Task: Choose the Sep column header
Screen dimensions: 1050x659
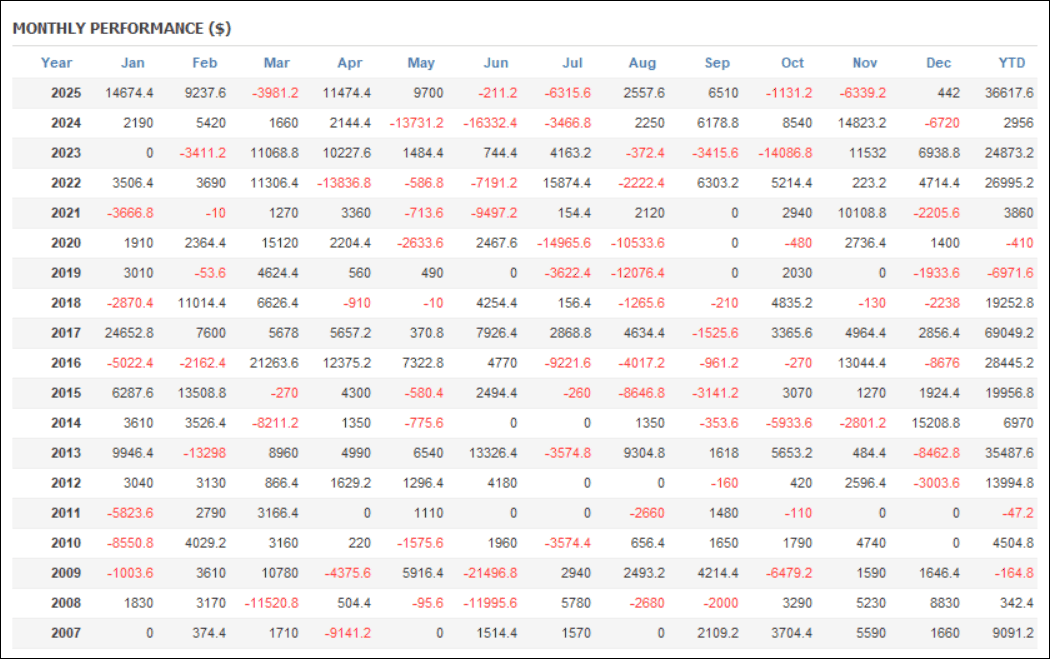Action: click(x=717, y=63)
